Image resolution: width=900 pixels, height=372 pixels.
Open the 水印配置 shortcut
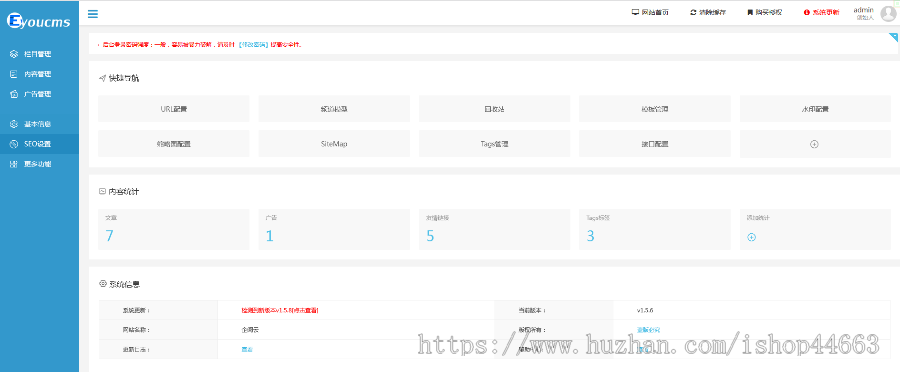click(815, 108)
